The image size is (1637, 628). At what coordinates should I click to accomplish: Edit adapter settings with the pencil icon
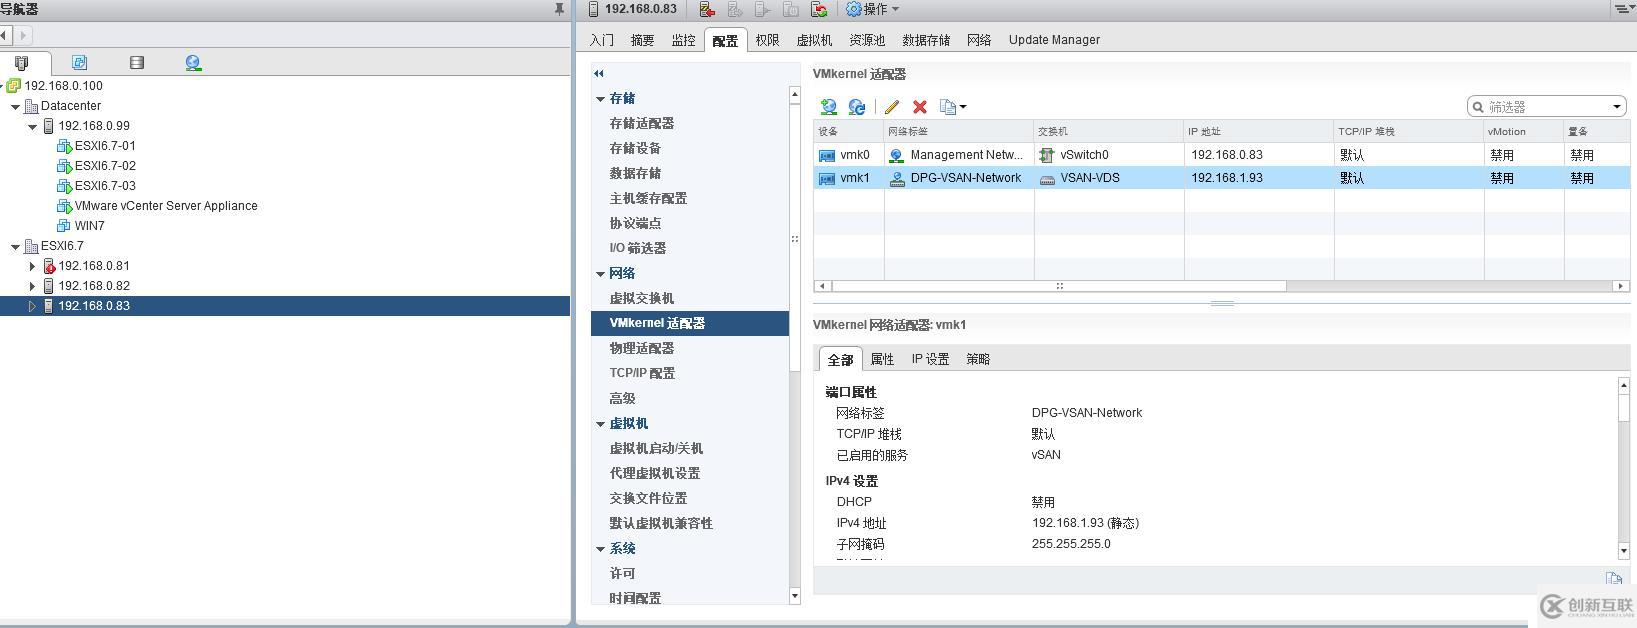click(x=892, y=106)
